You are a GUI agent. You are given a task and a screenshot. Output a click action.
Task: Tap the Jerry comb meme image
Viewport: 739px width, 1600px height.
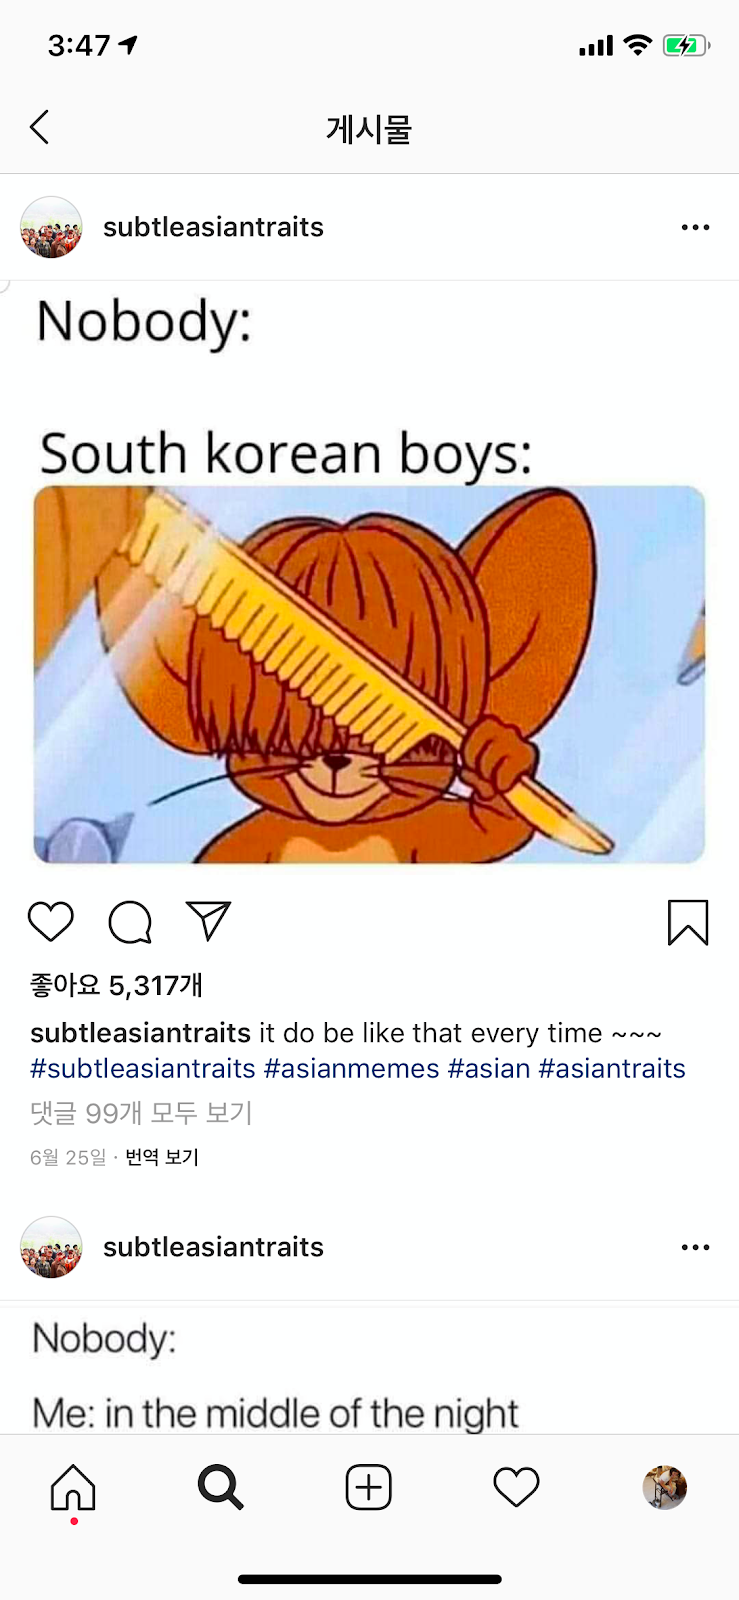pos(369,673)
